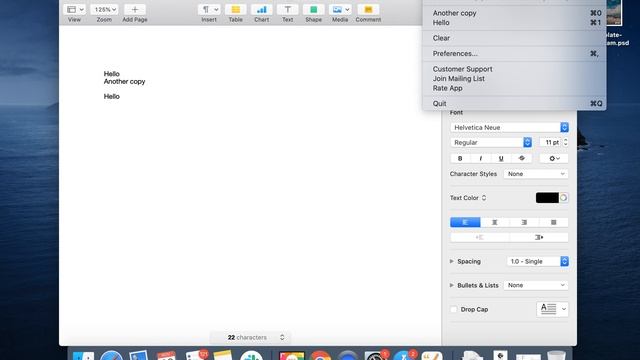Toggle underline formatting
This screenshot has height=360, width=640.
click(501, 158)
